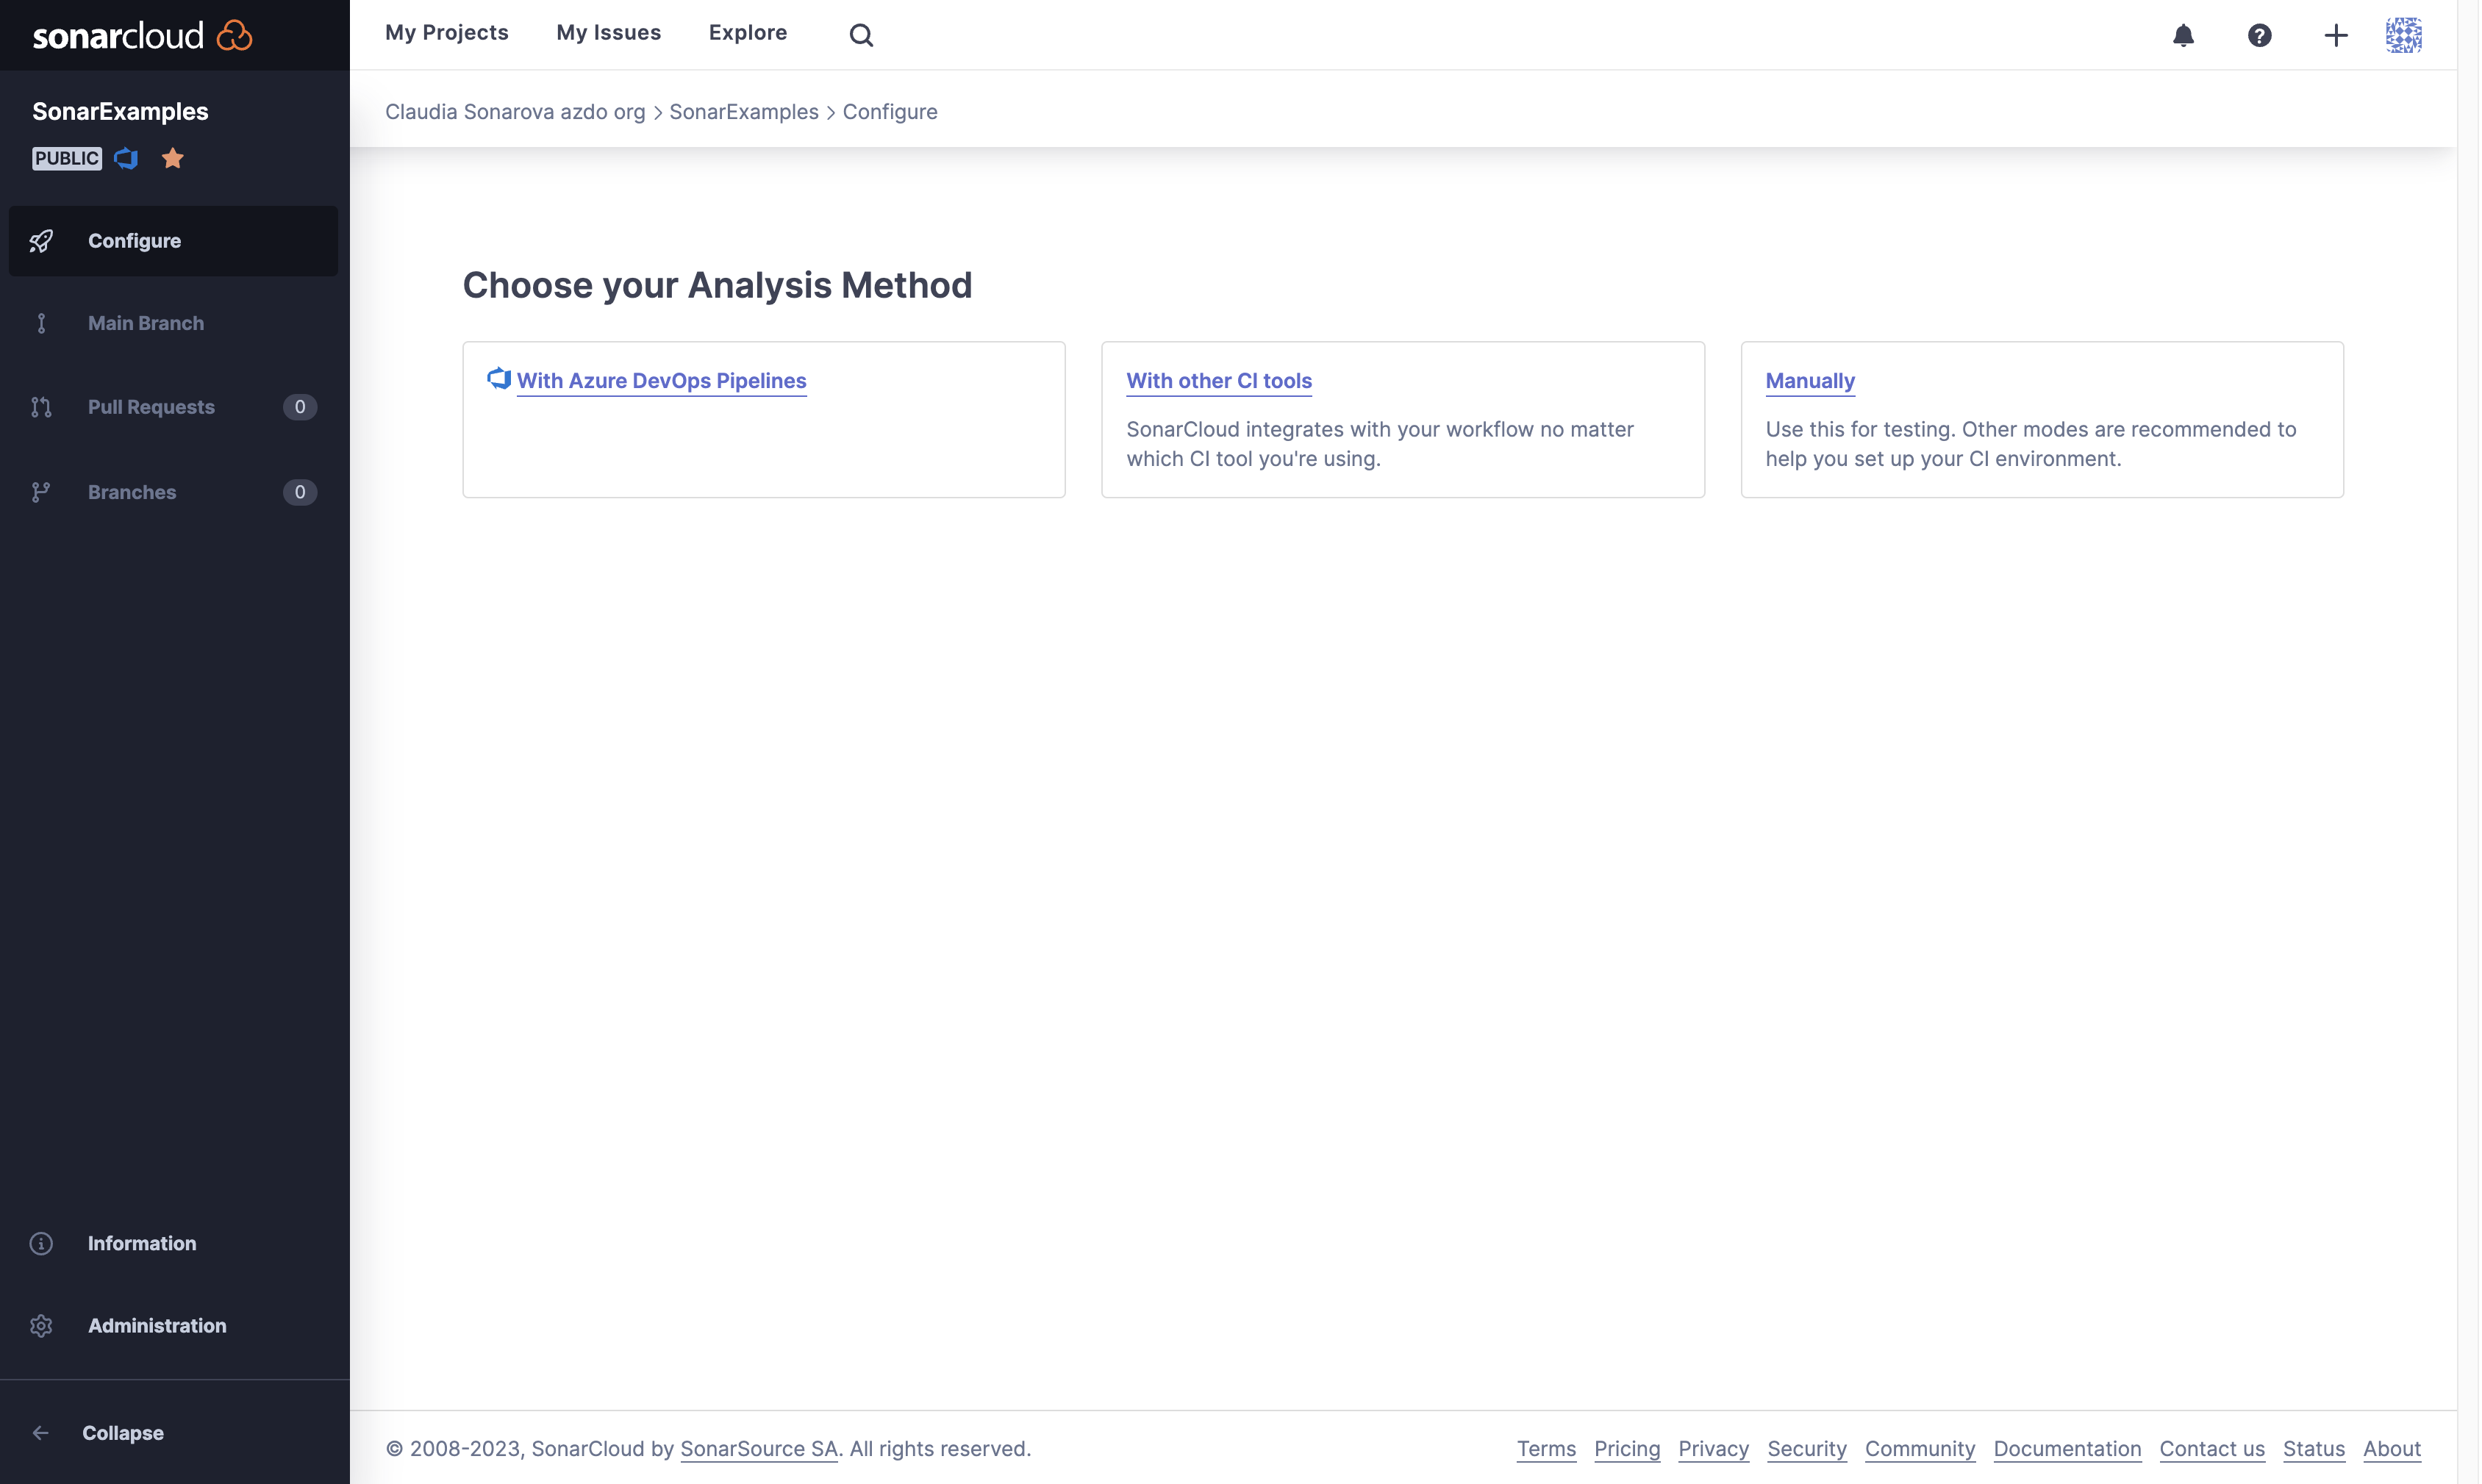2482x1484 pixels.
Task: Click the PUBLIC visibility badge
Action: (x=67, y=158)
